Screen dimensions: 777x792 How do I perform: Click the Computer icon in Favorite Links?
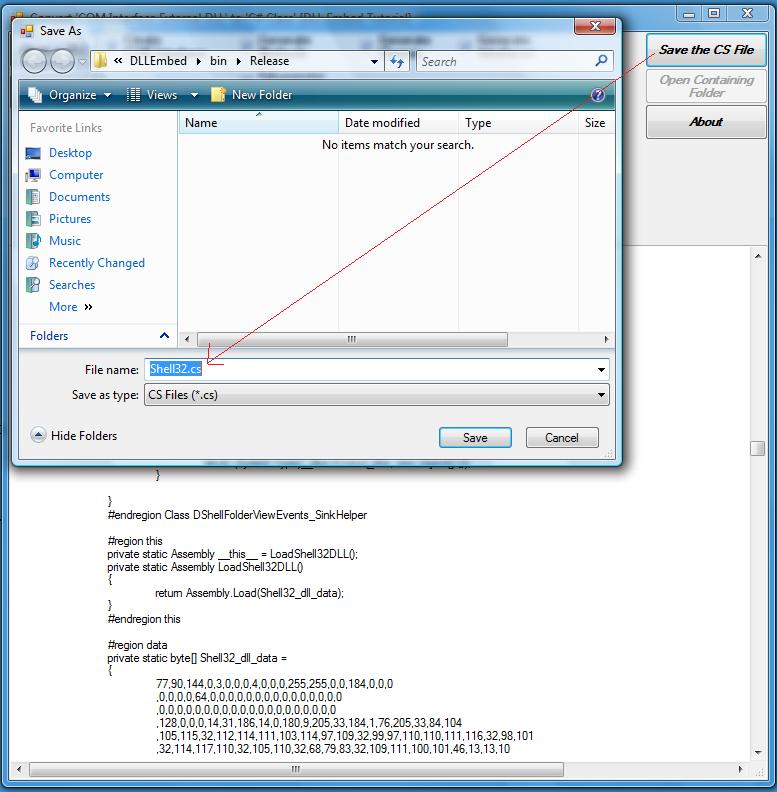click(33, 175)
